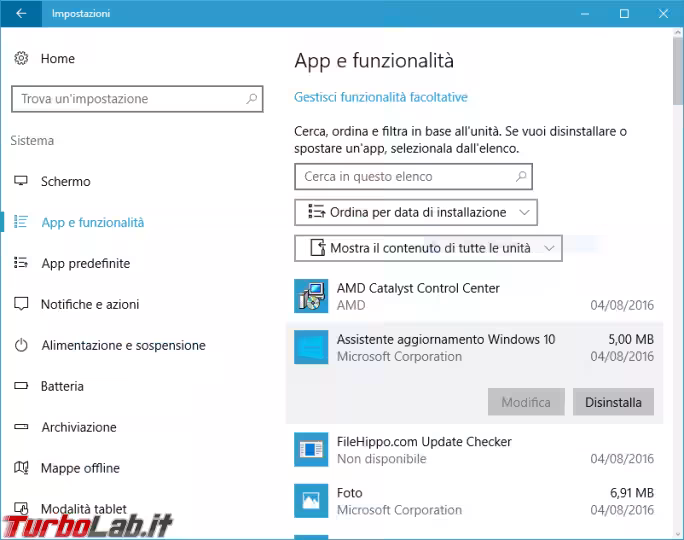684x540 pixels.
Task: Click the FileHippo.com Update Checker icon
Action: click(311, 449)
